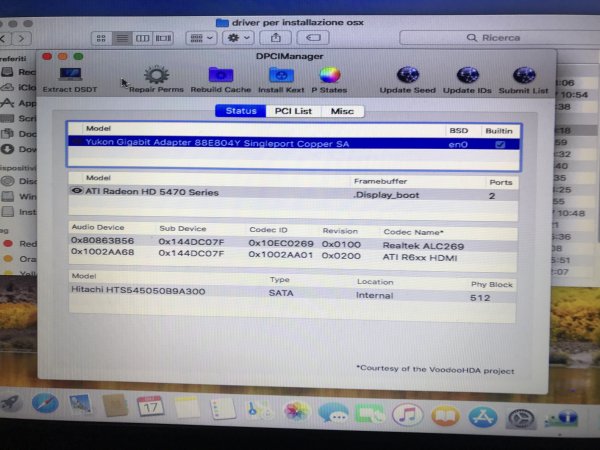Switch to the PCI List tab
This screenshot has width=600, height=450.
click(293, 111)
